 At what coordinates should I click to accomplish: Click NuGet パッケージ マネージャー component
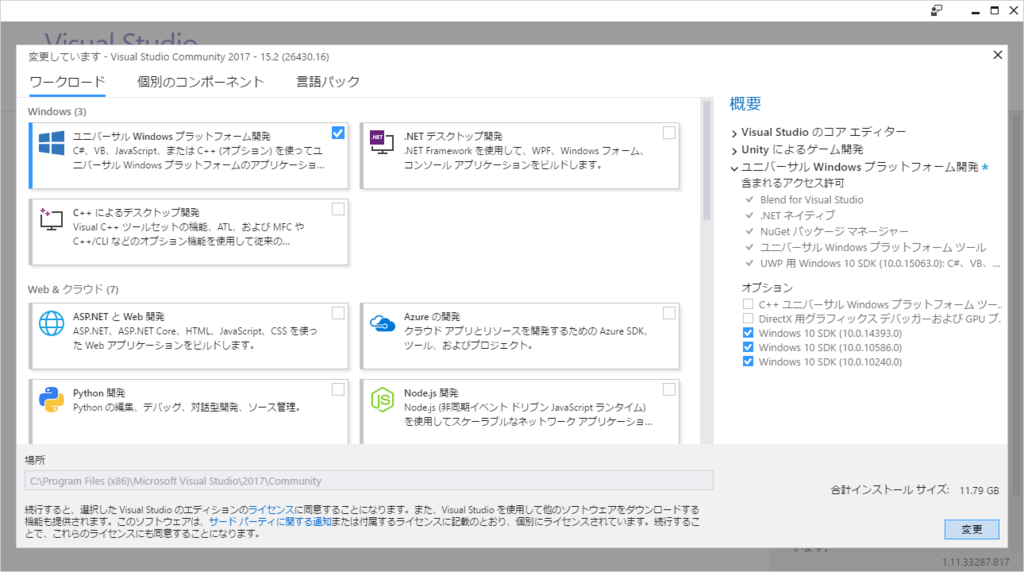coord(834,231)
